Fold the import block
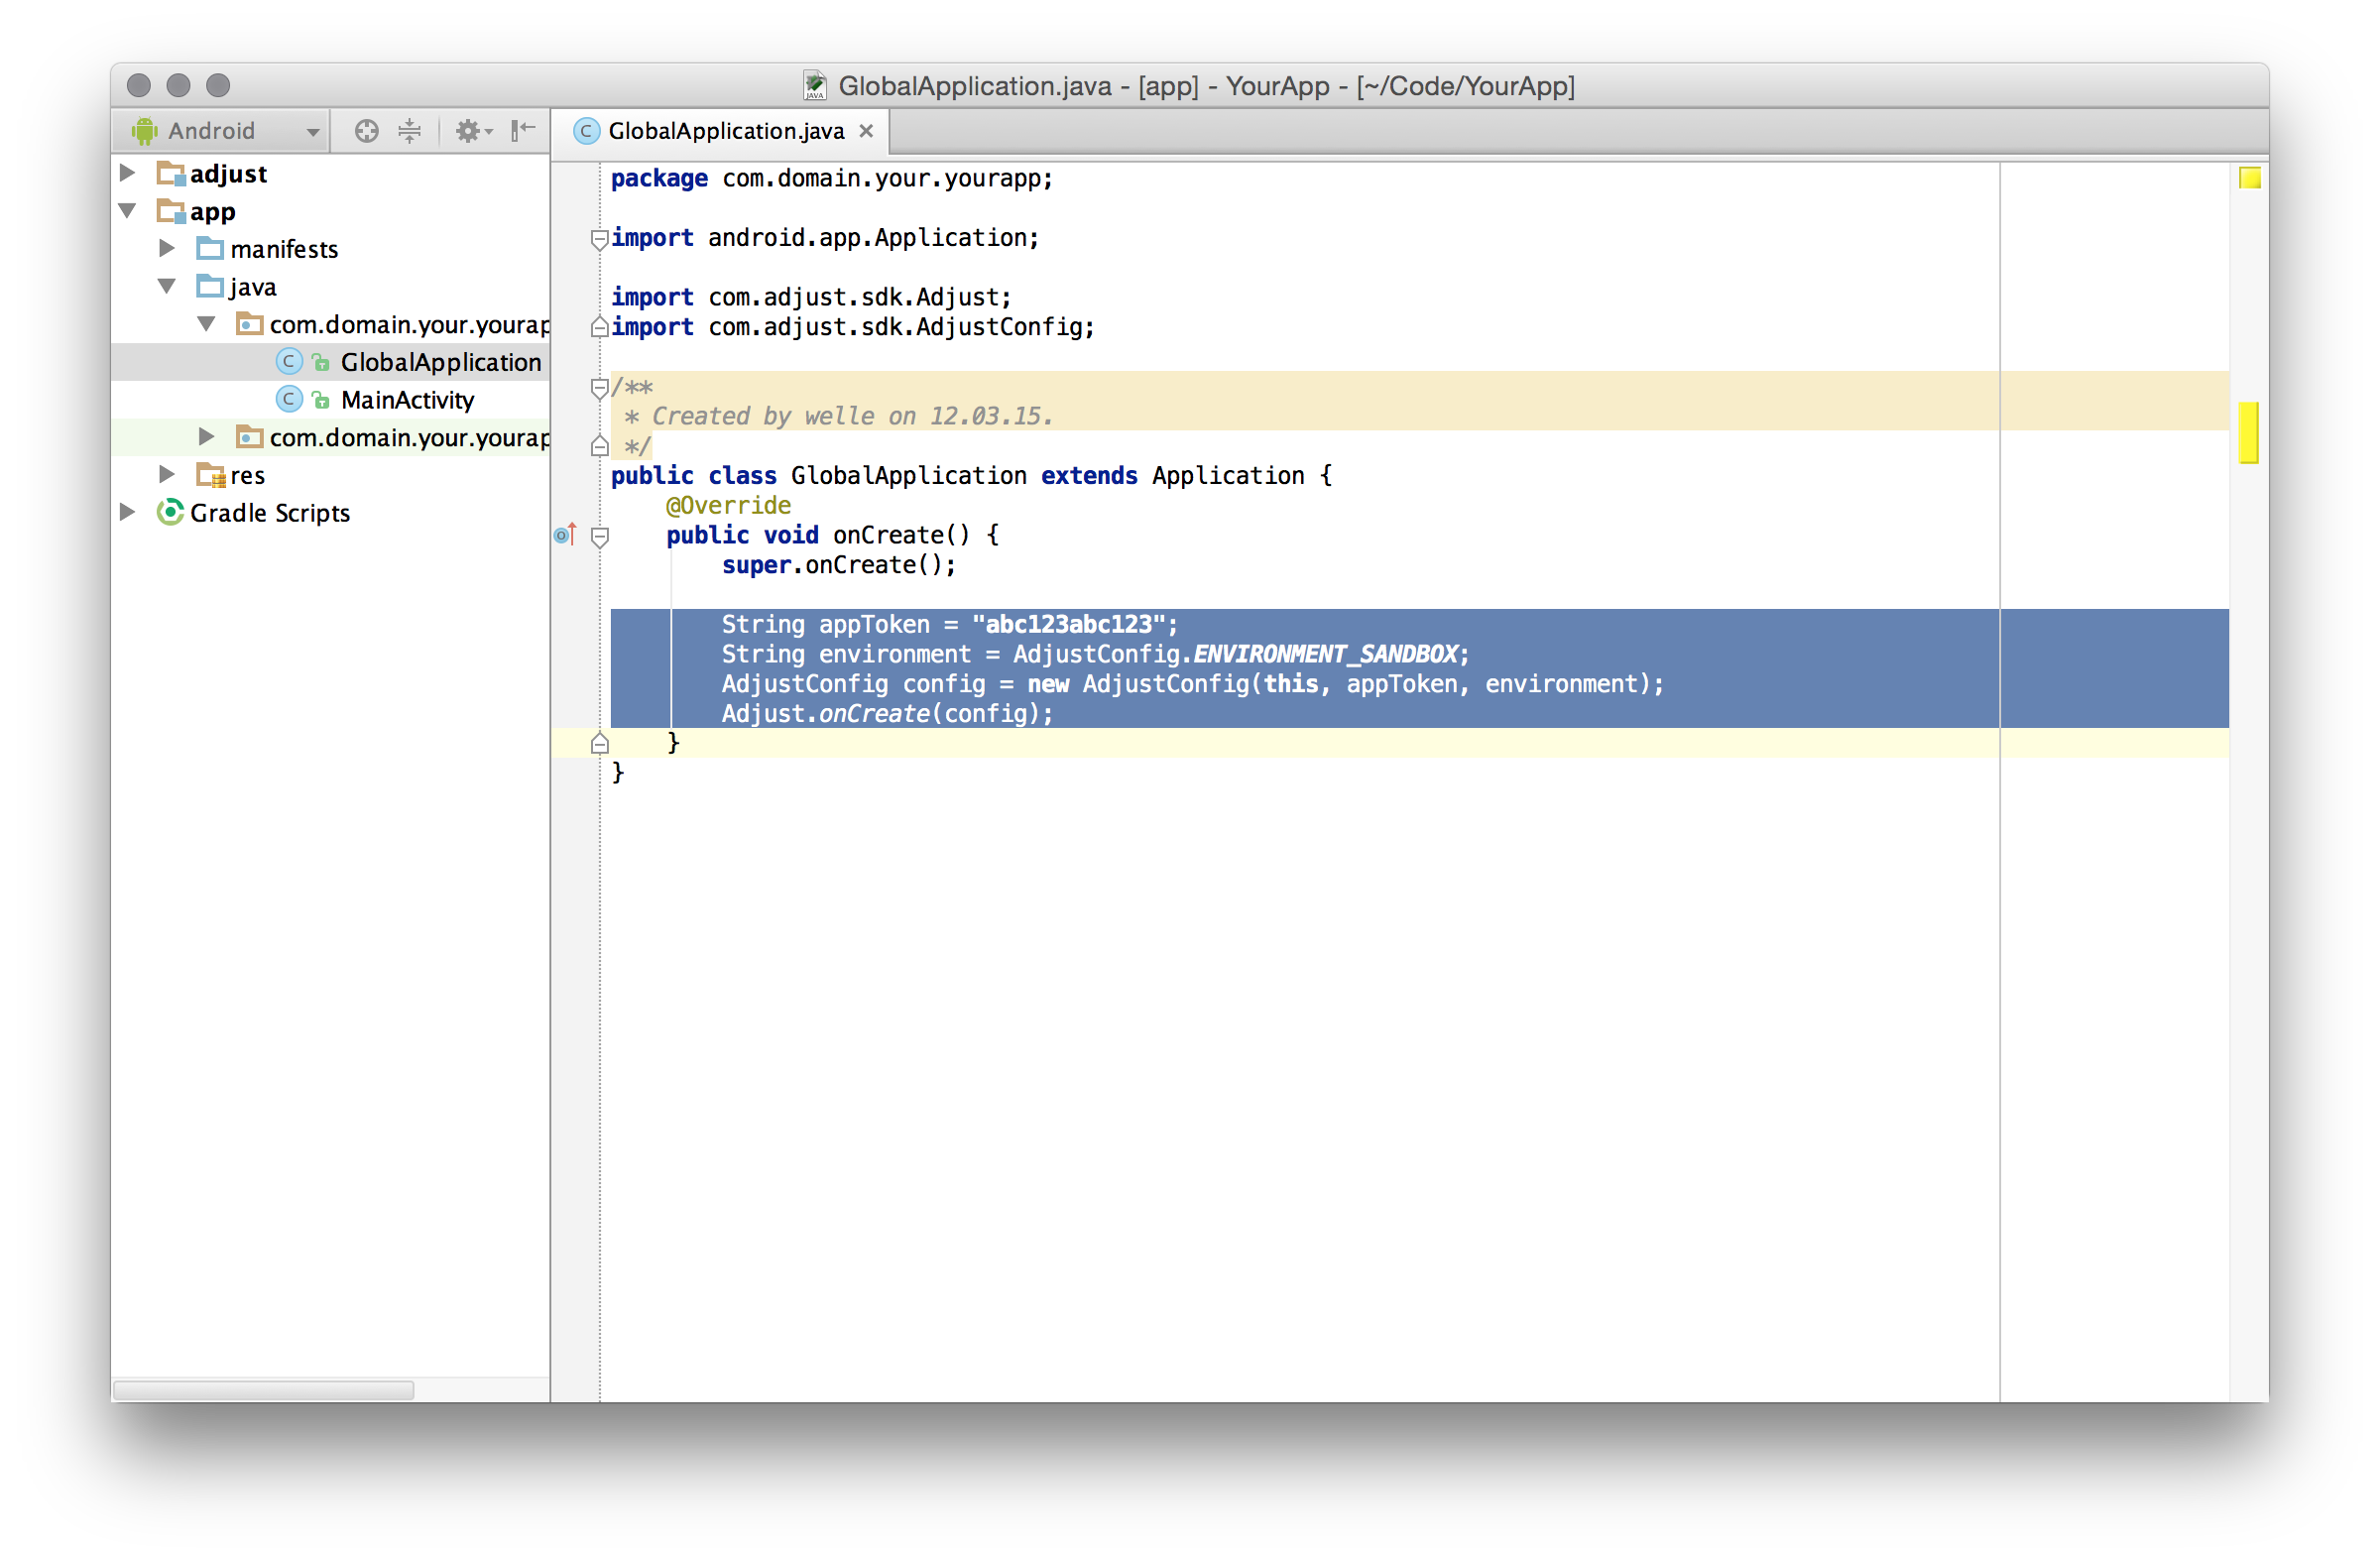The image size is (2380, 1561). [599, 238]
